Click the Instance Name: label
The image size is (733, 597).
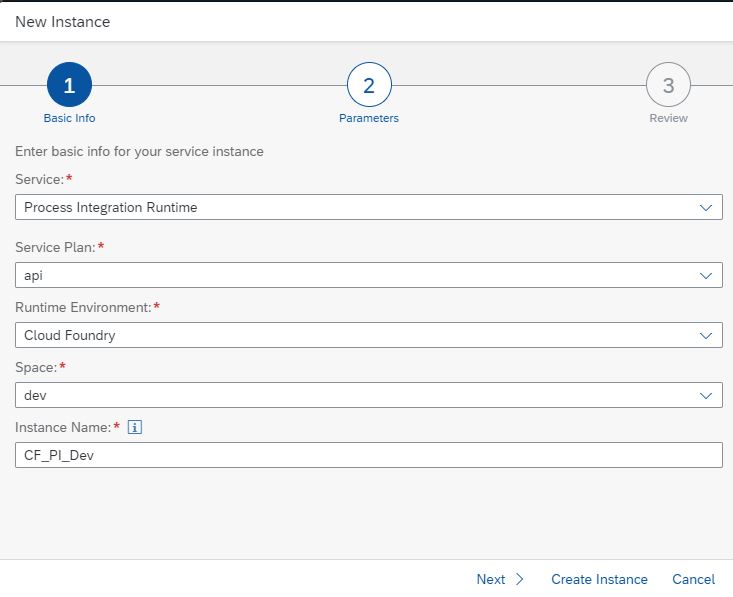[x=63, y=427]
